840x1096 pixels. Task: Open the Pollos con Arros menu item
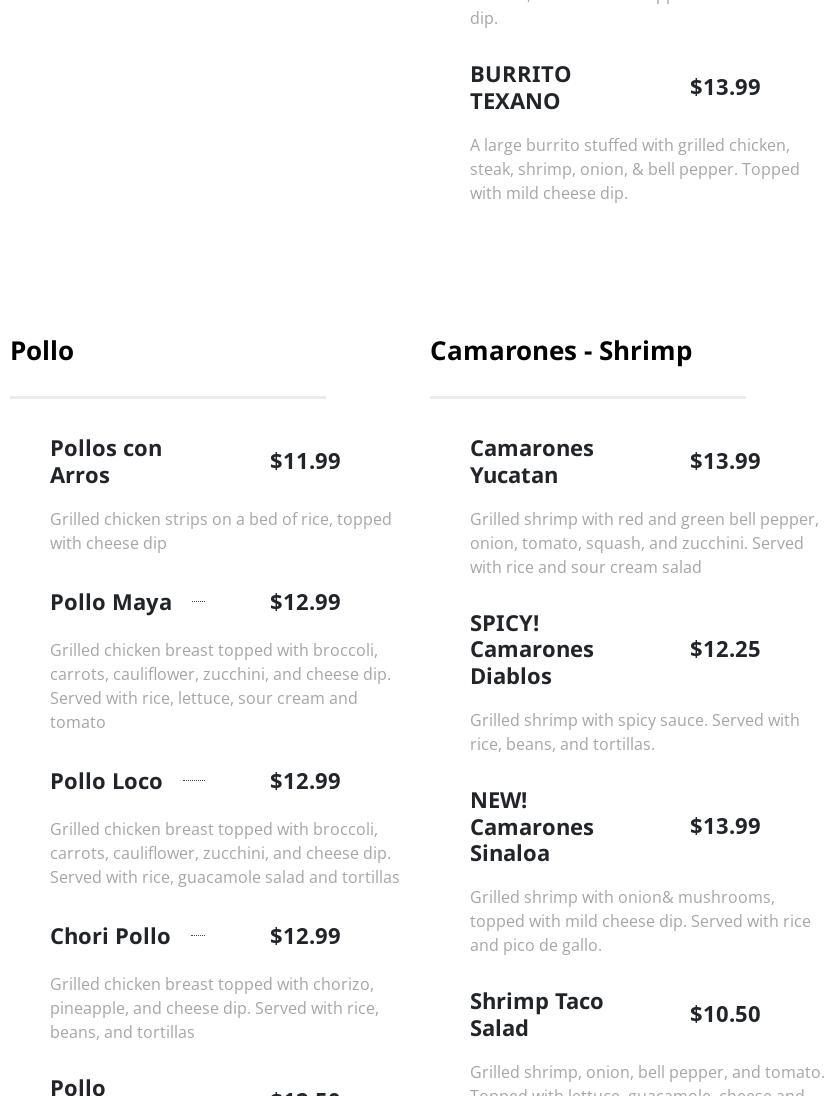click(x=106, y=461)
